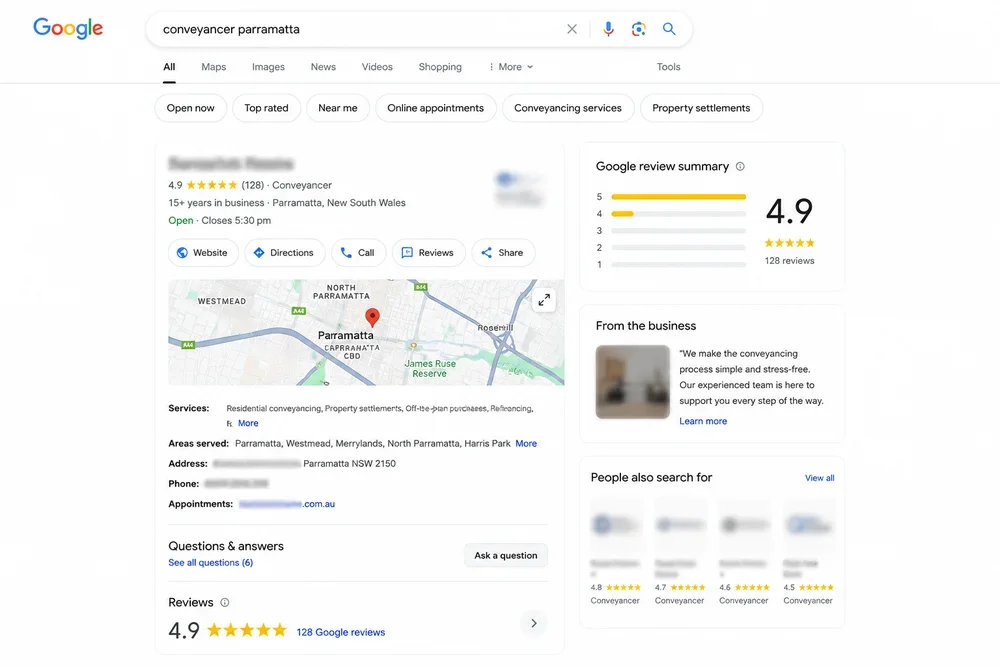Image resolution: width=1000 pixels, height=667 pixels.
Task: Apply the Open now filter chip
Action: pyautogui.click(x=191, y=108)
